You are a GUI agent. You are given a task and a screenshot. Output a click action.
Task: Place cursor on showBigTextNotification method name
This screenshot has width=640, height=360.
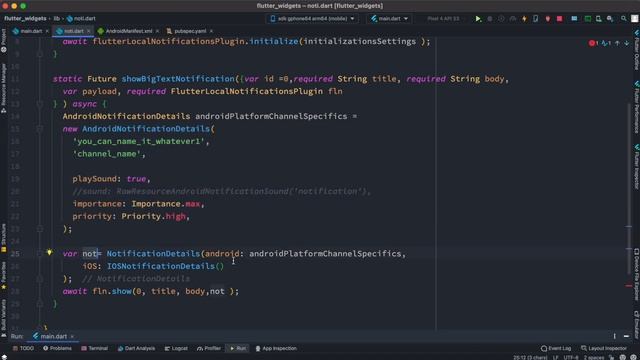pos(178,79)
